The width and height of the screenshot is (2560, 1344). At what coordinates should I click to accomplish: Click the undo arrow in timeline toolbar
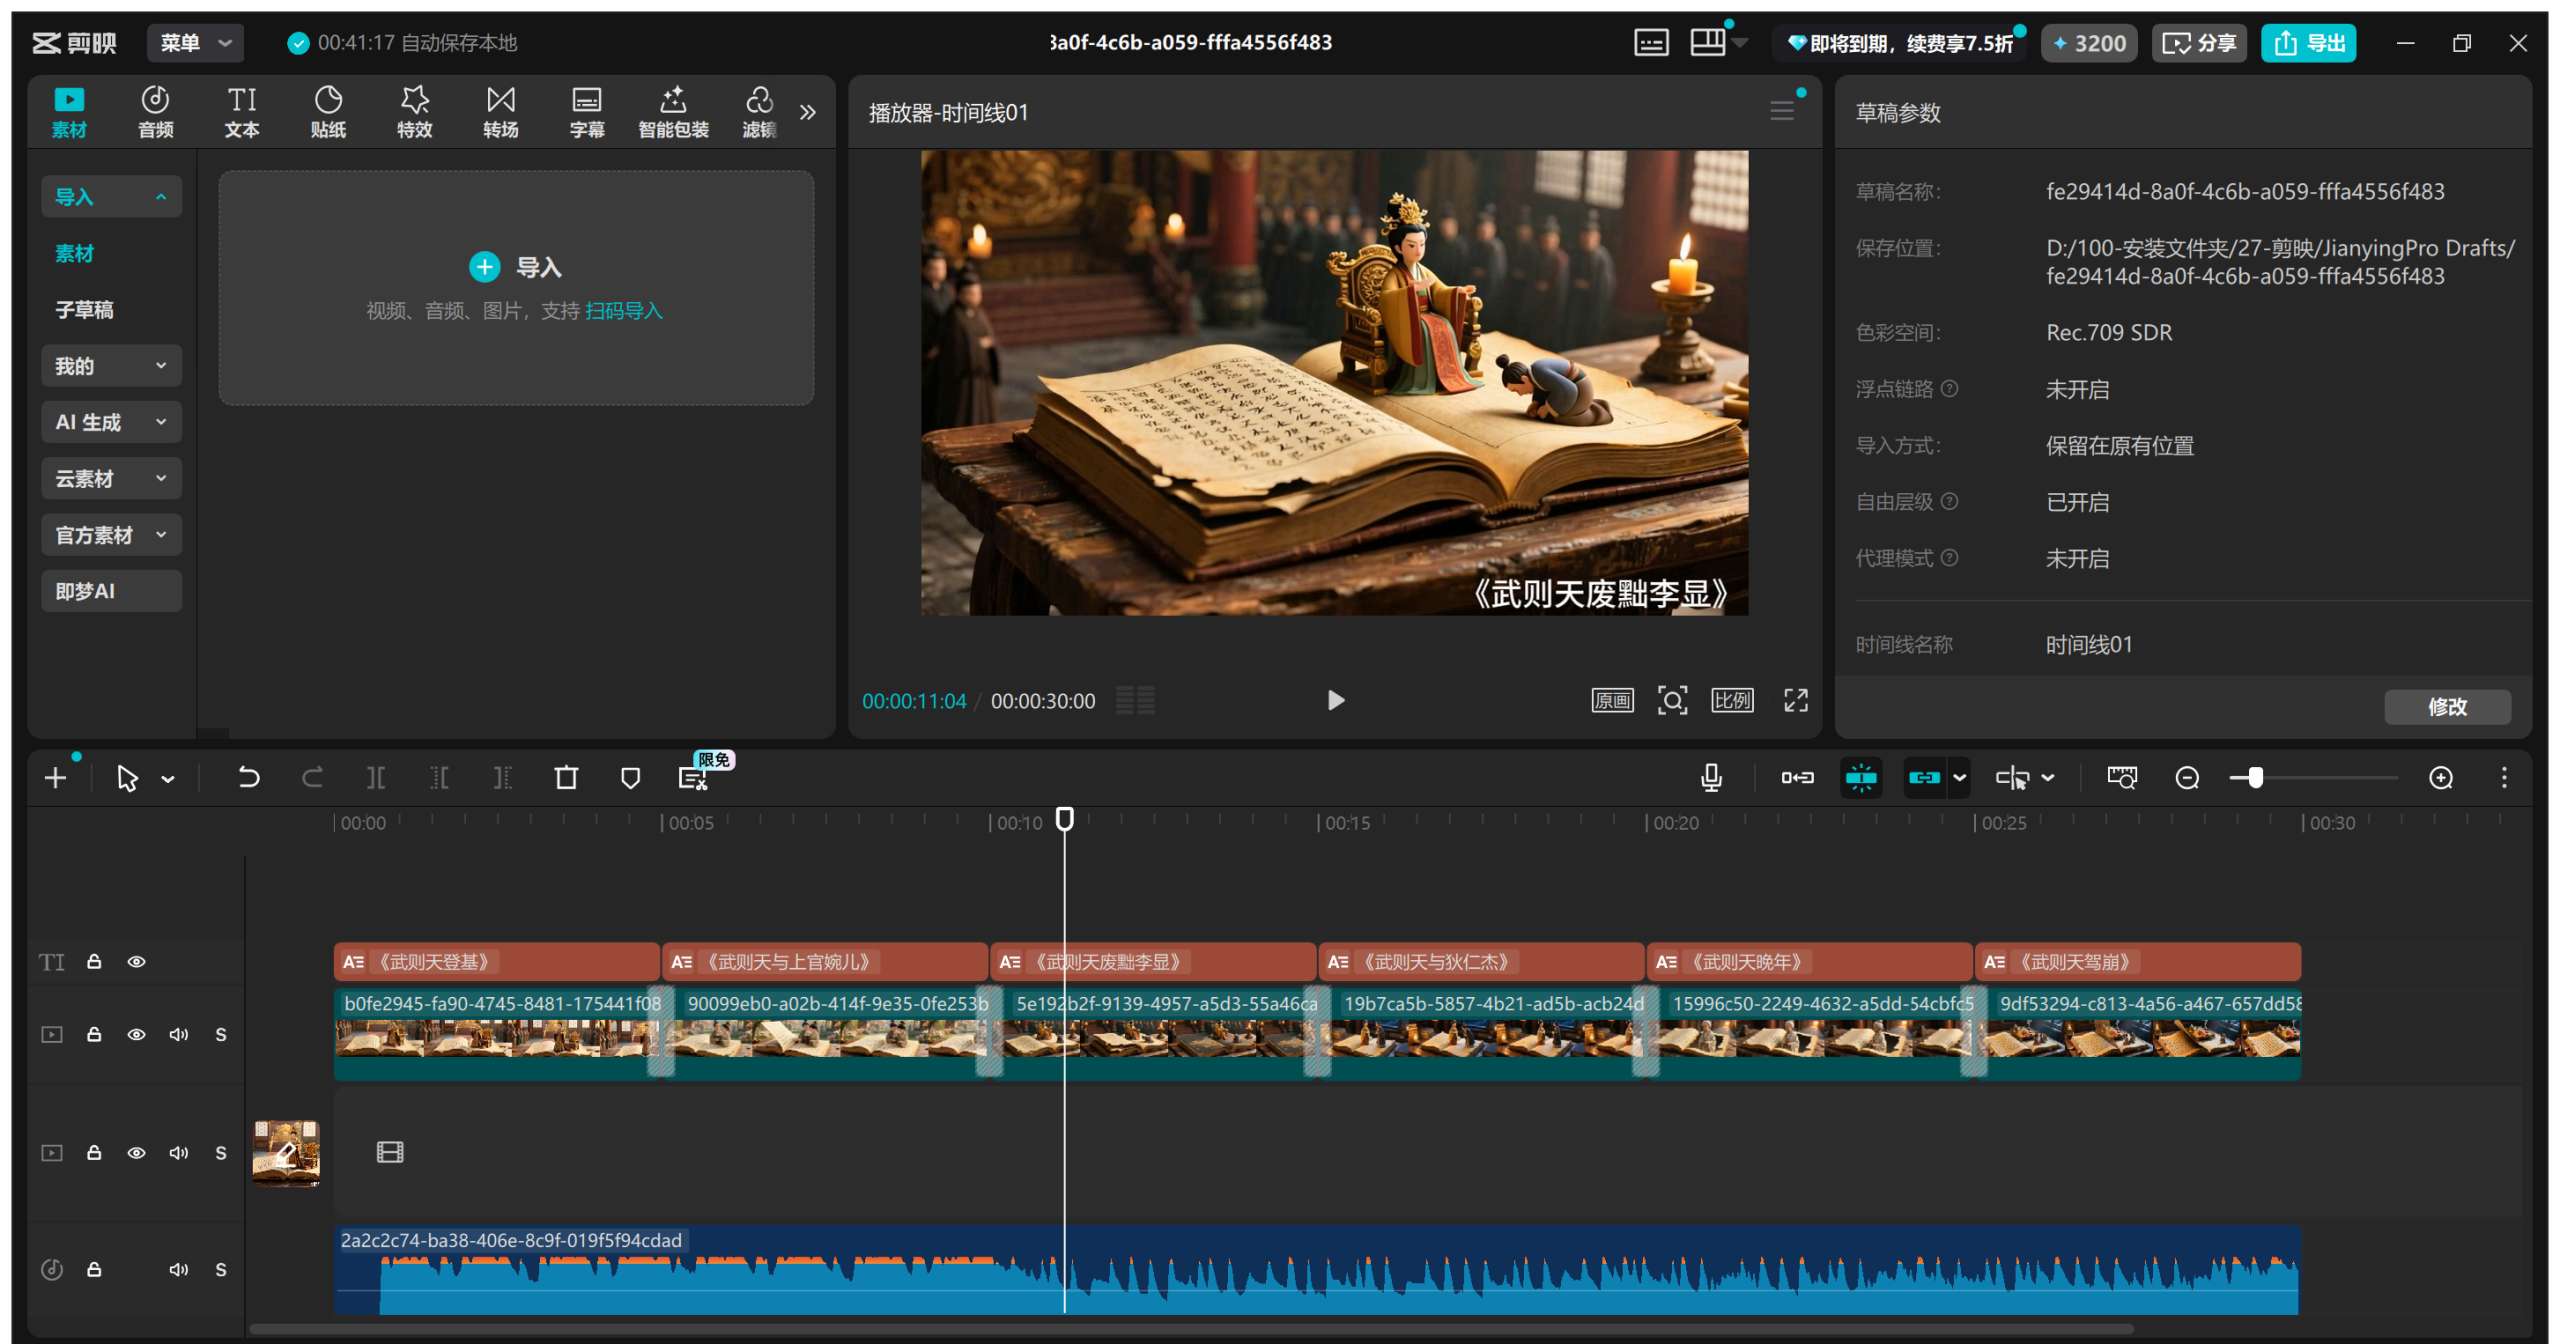248,778
